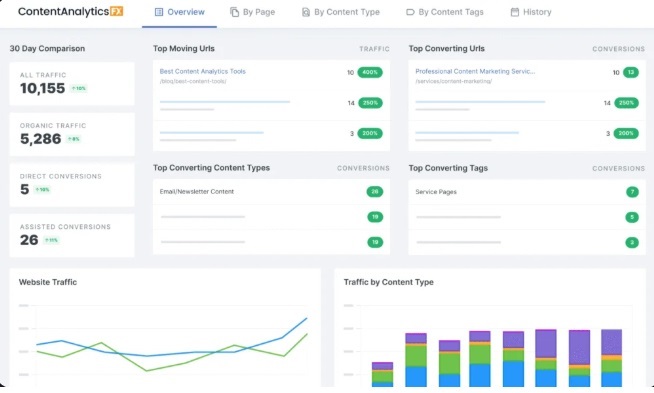Click the By Content Type file icon
654x393 pixels.
coord(306,12)
